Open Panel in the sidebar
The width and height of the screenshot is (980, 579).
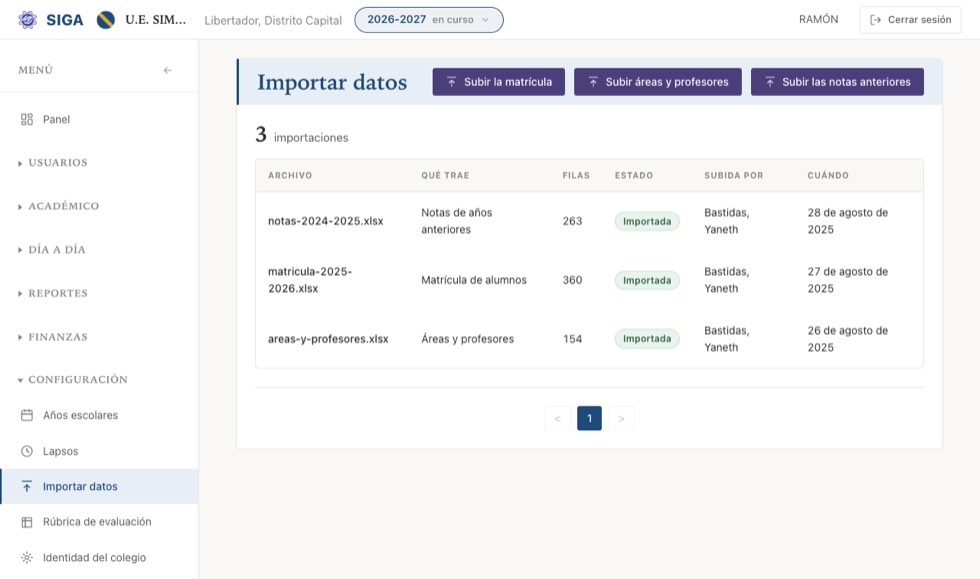99,119
